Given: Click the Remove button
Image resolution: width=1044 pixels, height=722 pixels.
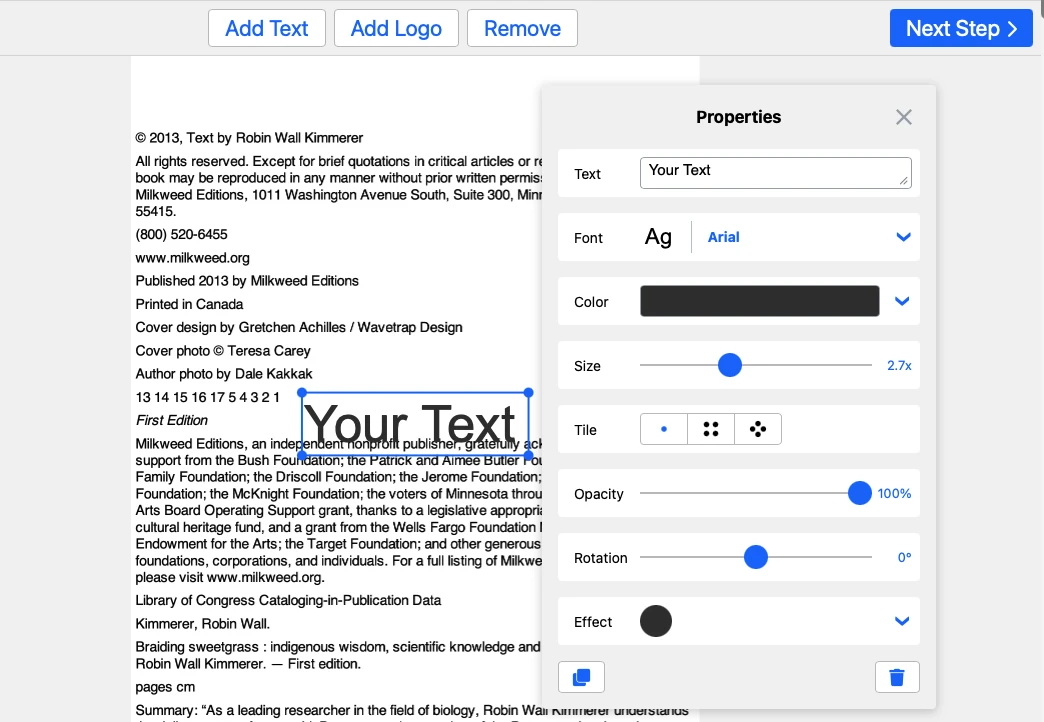Looking at the screenshot, I should (522, 28).
